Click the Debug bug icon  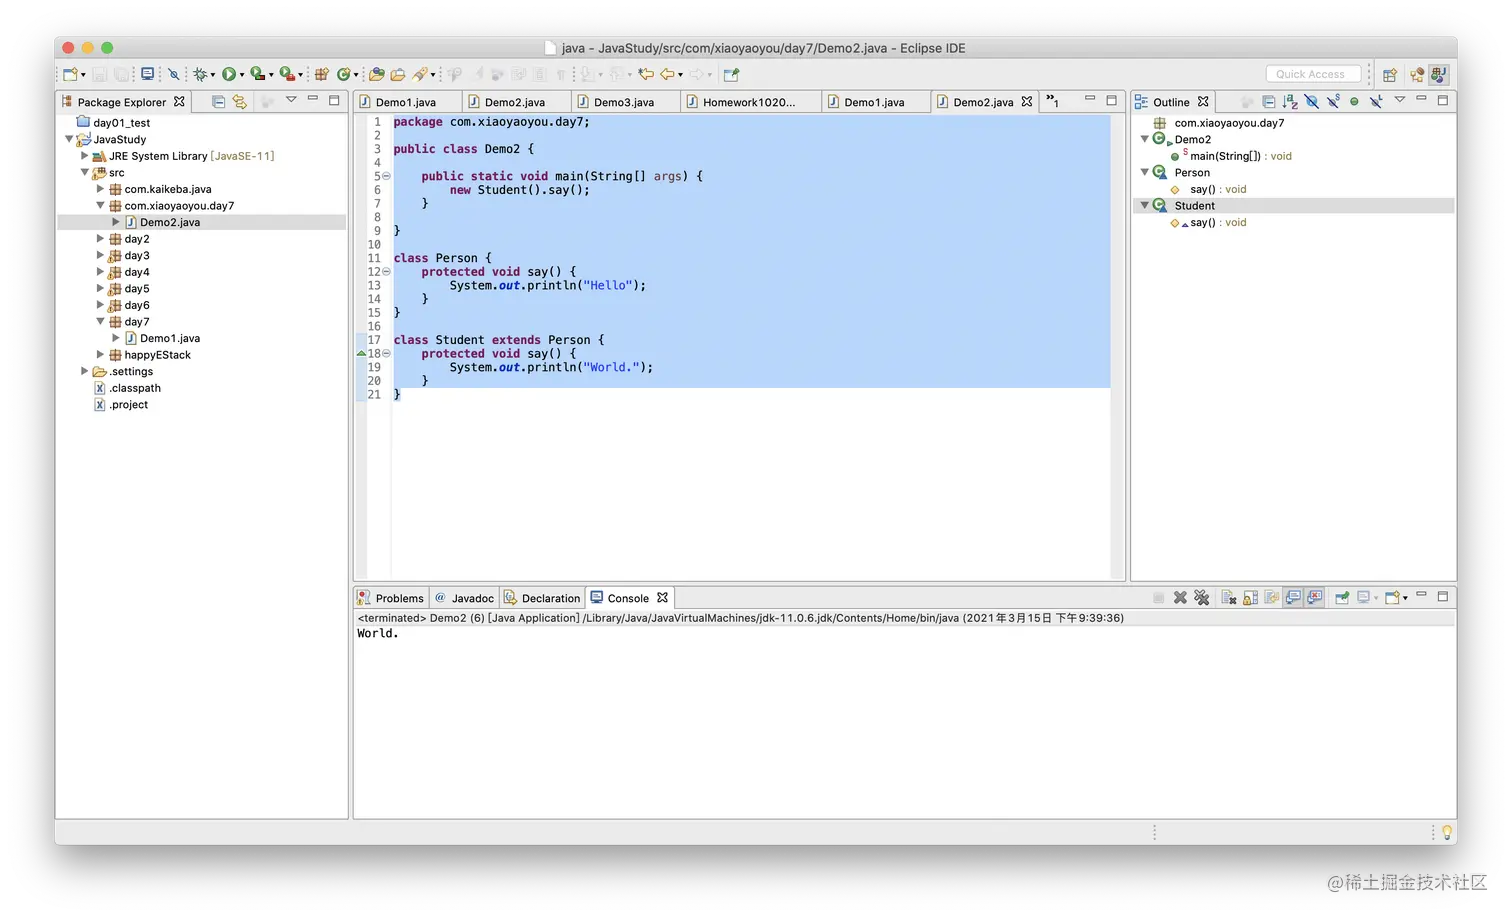[x=200, y=74]
